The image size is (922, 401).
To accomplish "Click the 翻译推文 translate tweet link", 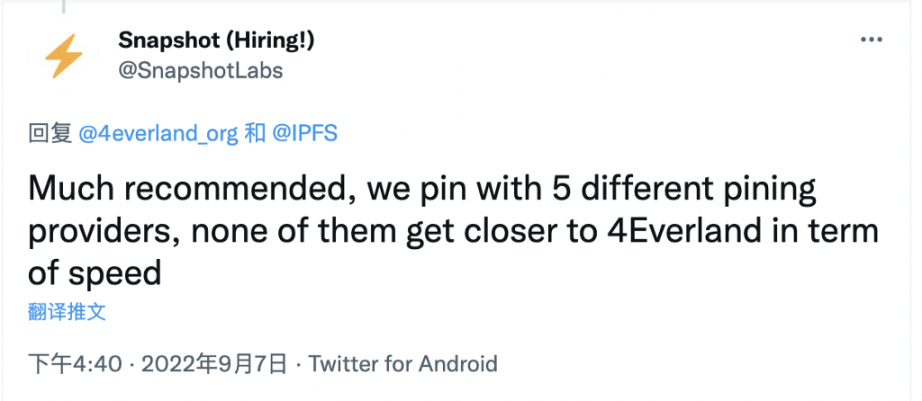I will click(x=67, y=311).
